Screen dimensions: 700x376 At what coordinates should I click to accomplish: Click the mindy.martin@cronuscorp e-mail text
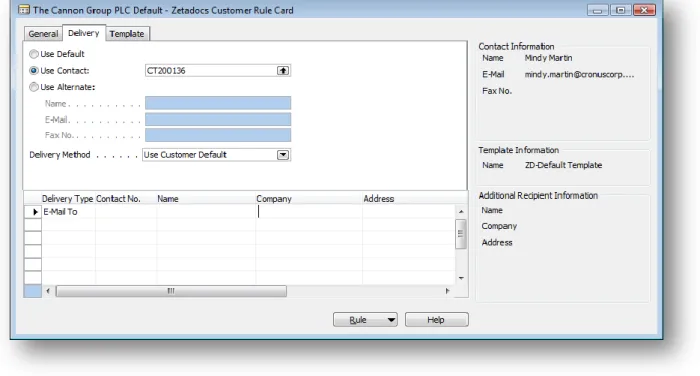(x=579, y=75)
